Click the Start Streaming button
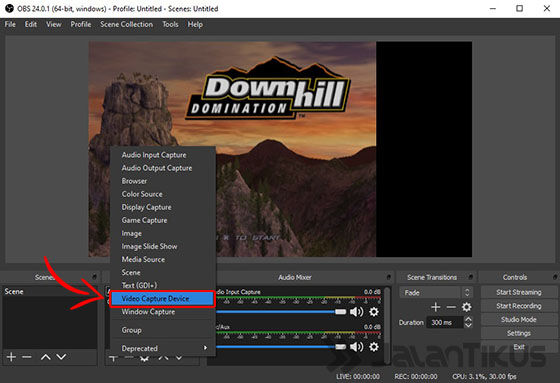The image size is (560, 383). [x=519, y=292]
